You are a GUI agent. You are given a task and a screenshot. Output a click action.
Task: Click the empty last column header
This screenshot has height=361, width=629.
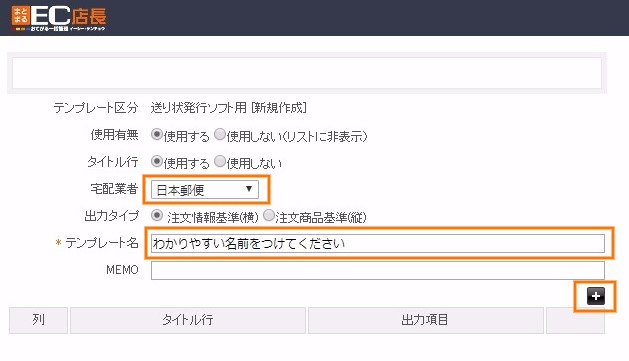click(575, 320)
